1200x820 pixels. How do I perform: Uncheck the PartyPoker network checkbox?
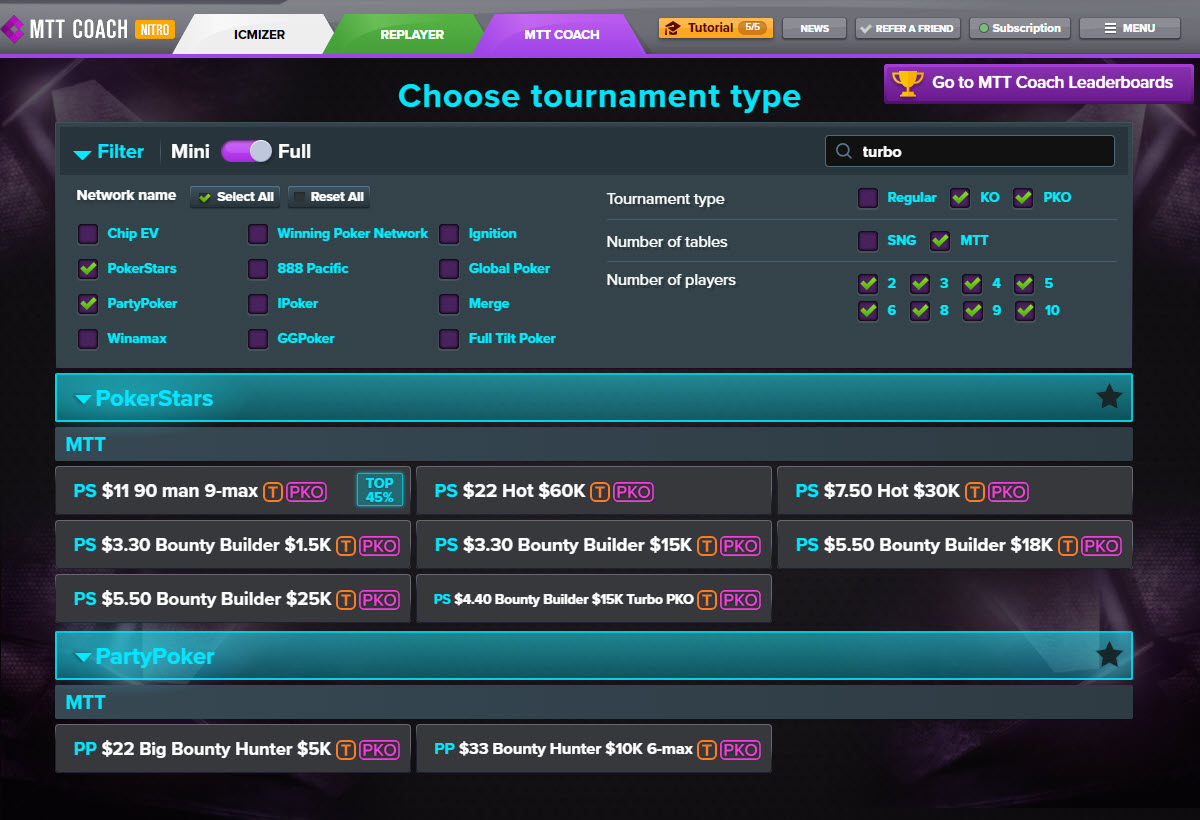pyautogui.click(x=88, y=304)
